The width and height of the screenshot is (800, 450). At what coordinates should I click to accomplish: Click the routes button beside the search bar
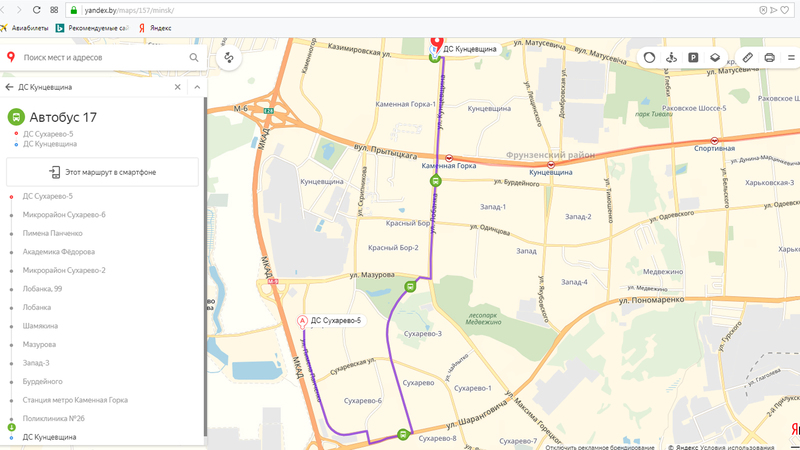(228, 58)
